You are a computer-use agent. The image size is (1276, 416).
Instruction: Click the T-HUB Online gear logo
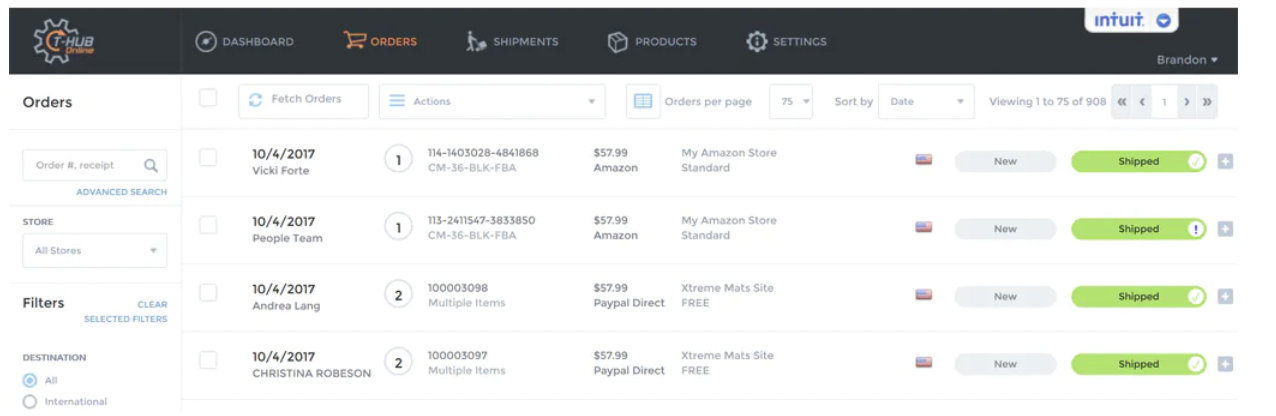pos(64,42)
